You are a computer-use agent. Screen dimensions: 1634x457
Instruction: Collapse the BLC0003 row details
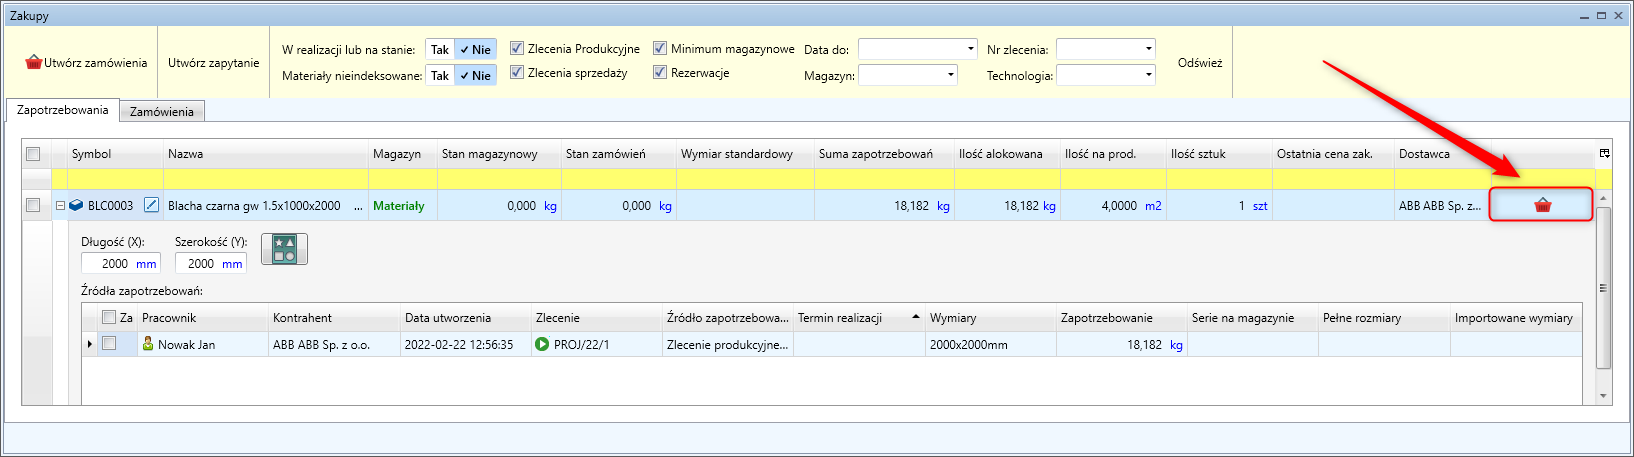60,205
